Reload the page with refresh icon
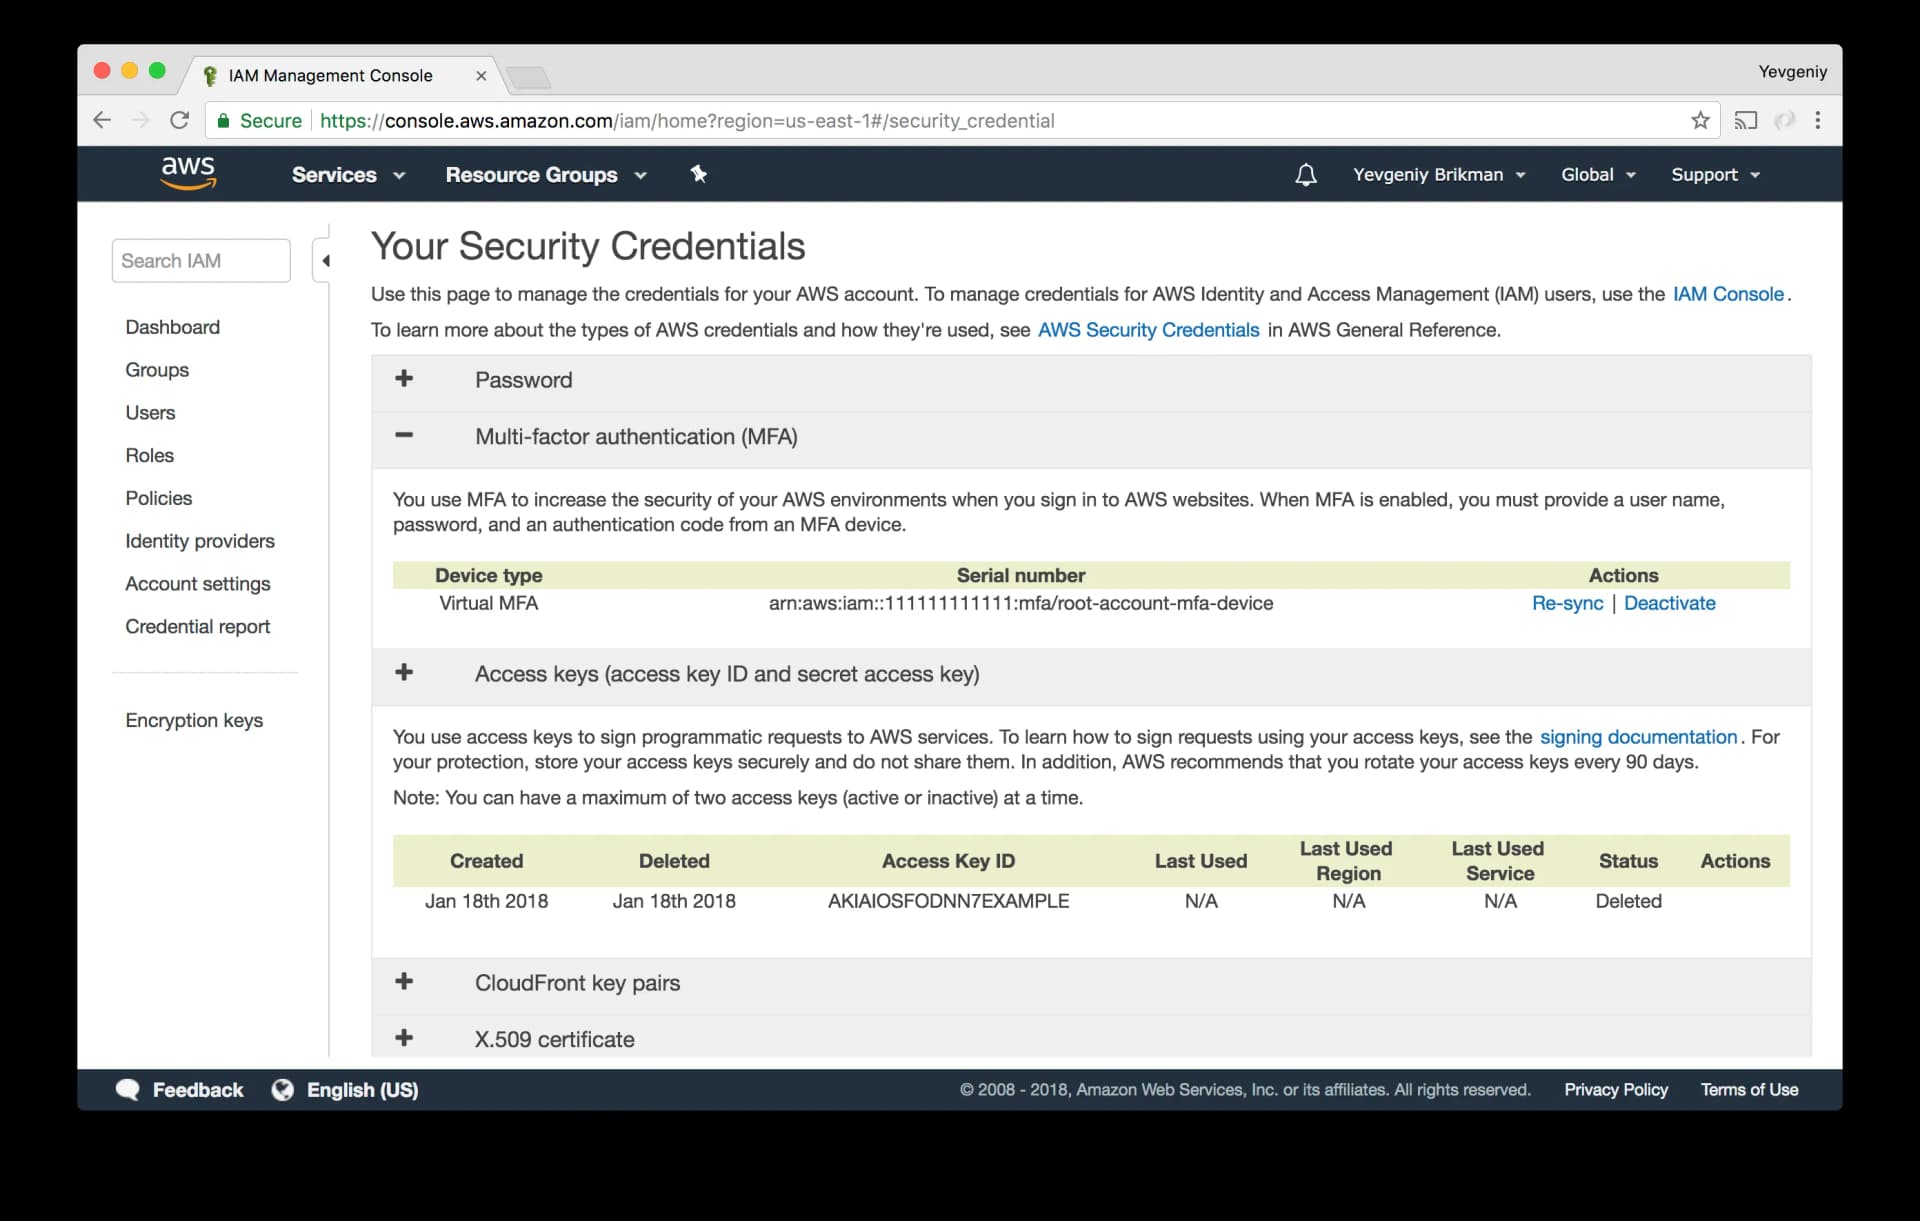Image resolution: width=1920 pixels, height=1221 pixels. point(180,120)
